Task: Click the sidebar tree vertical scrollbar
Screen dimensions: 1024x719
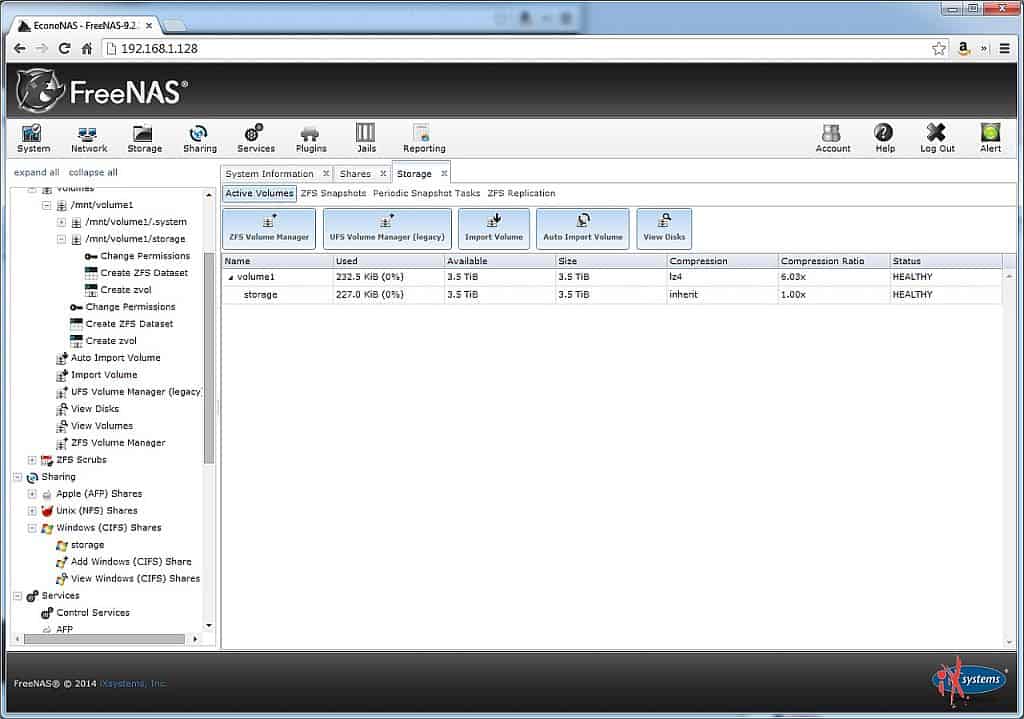Action: pos(209,358)
